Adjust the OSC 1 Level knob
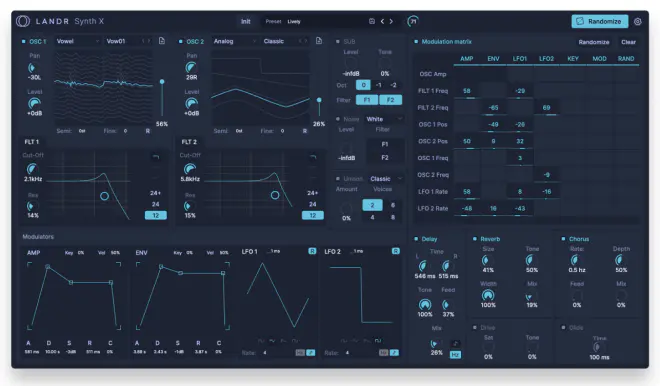The width and height of the screenshot is (660, 386). (x=34, y=104)
